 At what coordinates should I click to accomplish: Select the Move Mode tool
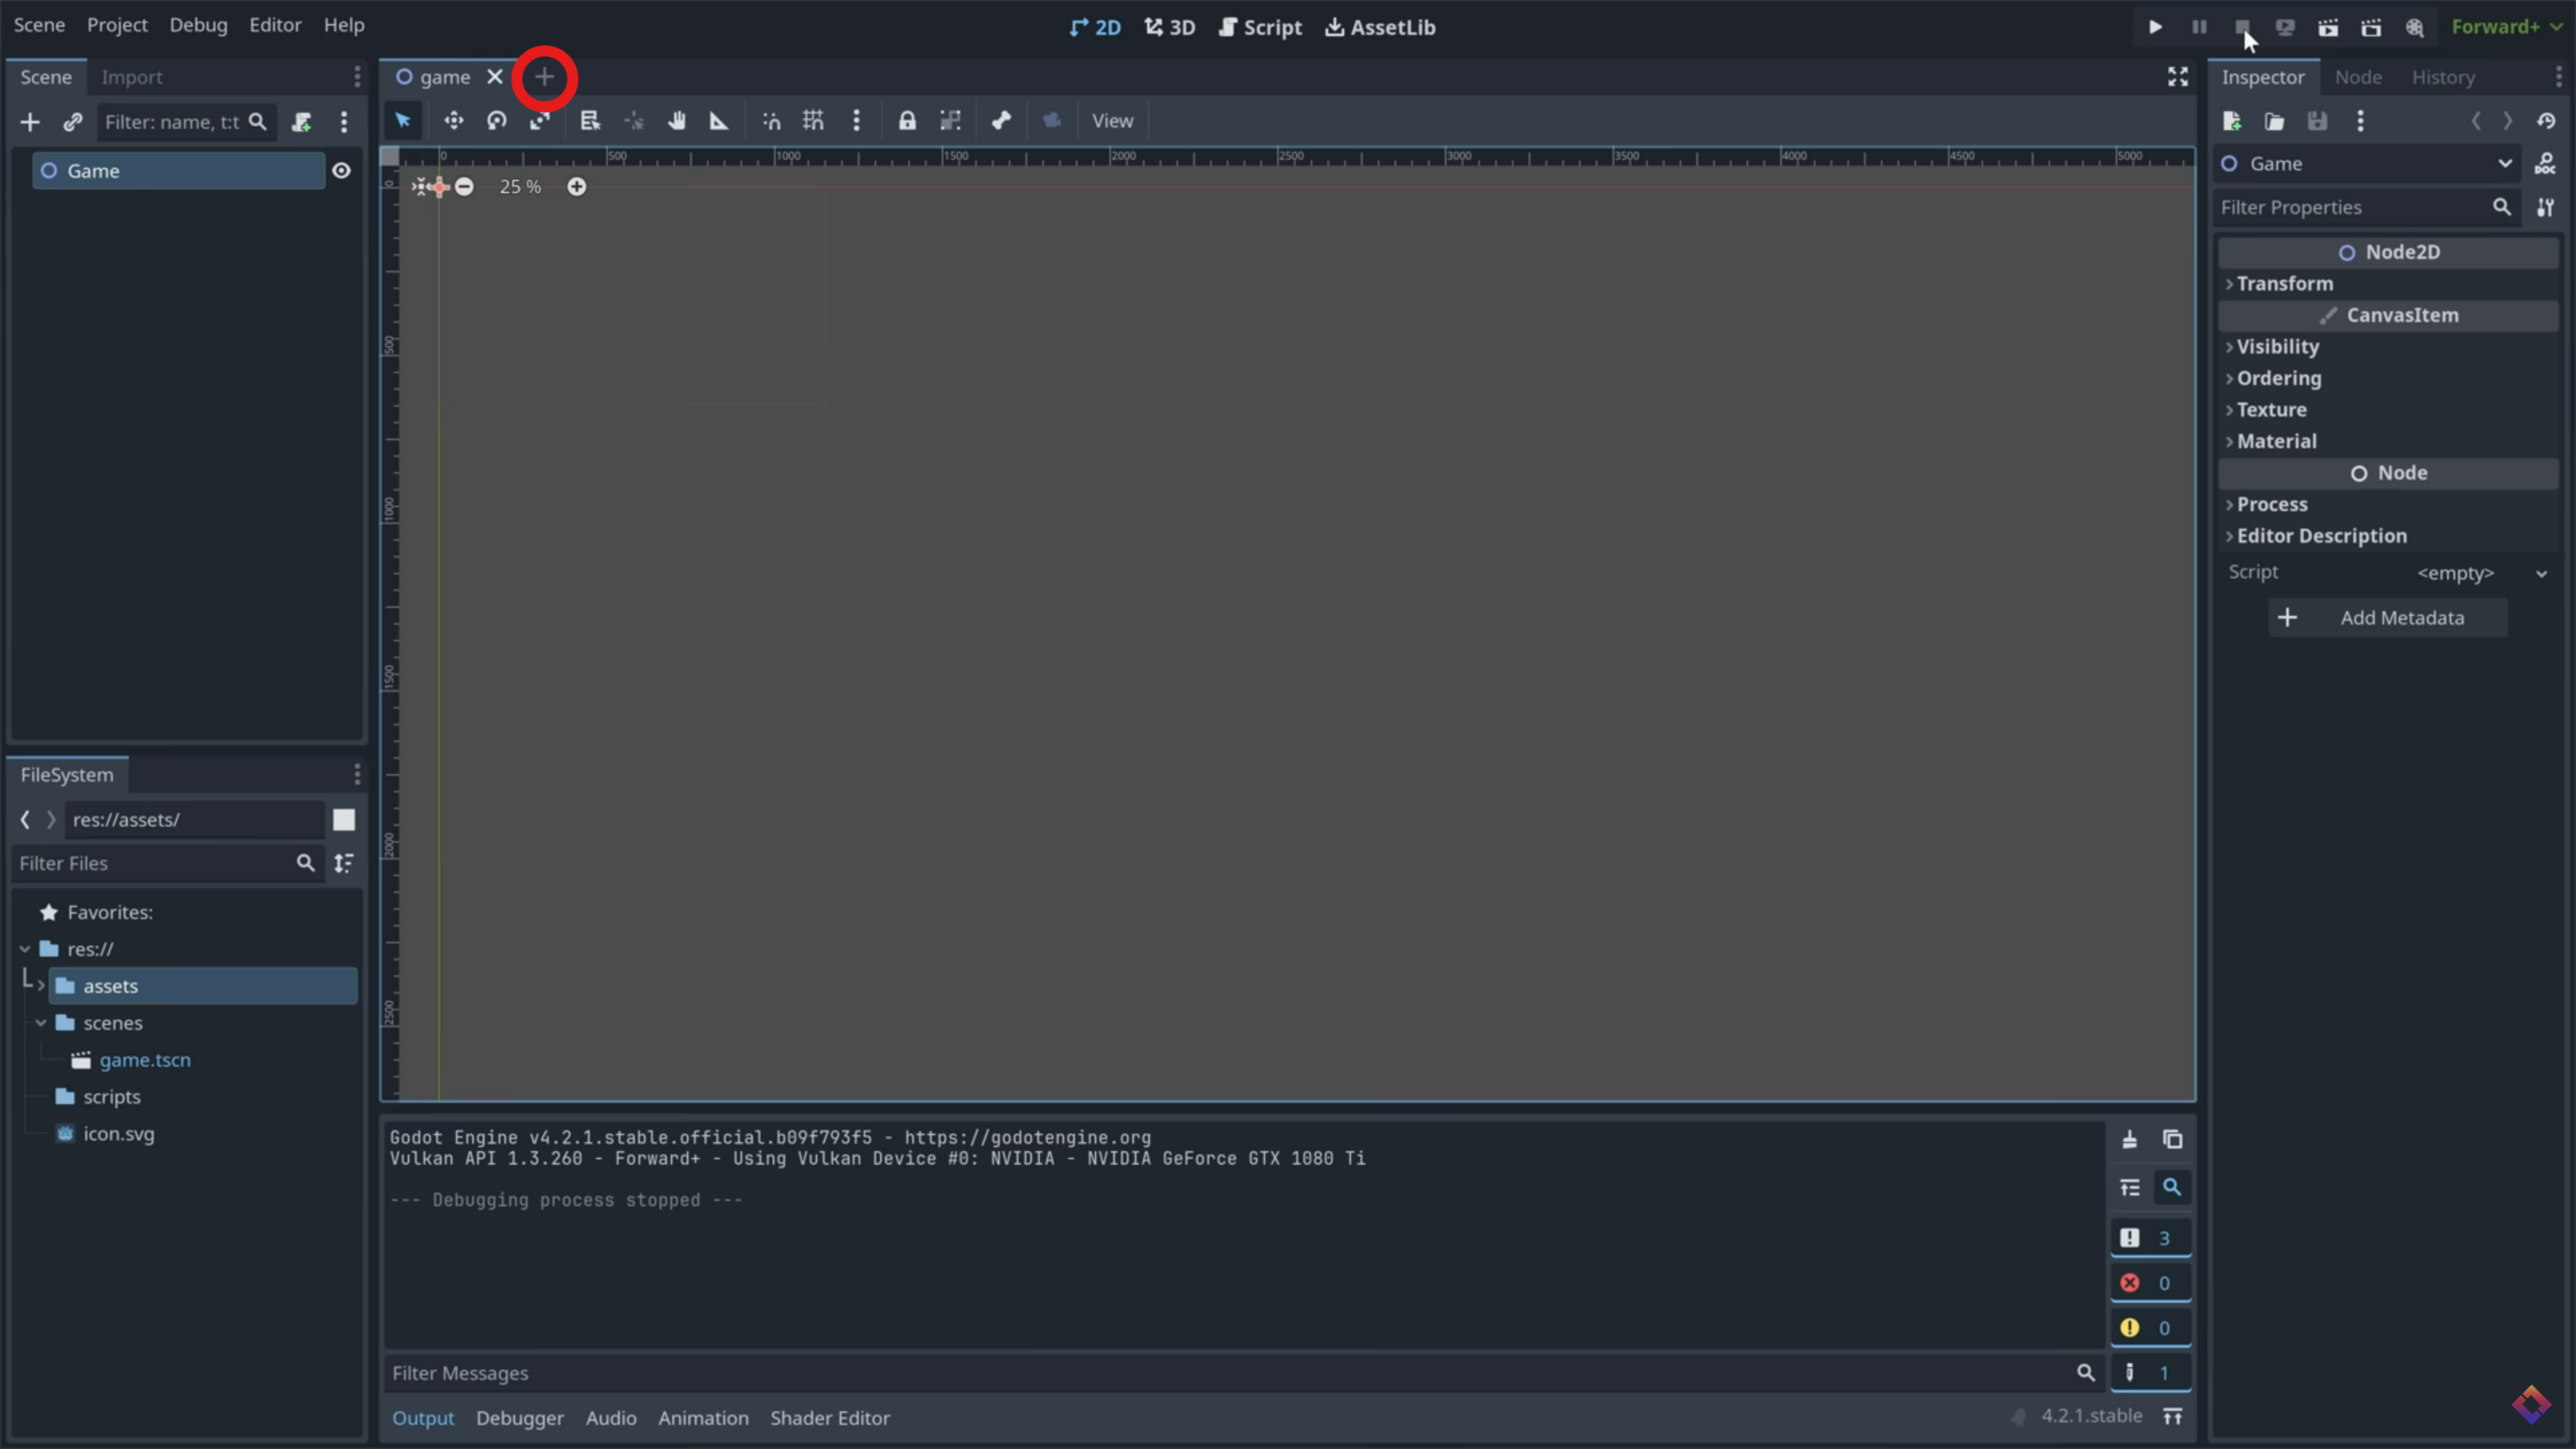click(454, 121)
